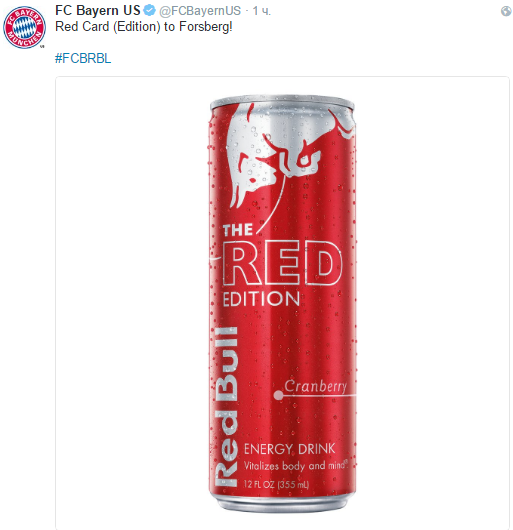This screenshot has height=530, width=513.
Task: Click the globe icon on the tweet
Action: pos(506,11)
